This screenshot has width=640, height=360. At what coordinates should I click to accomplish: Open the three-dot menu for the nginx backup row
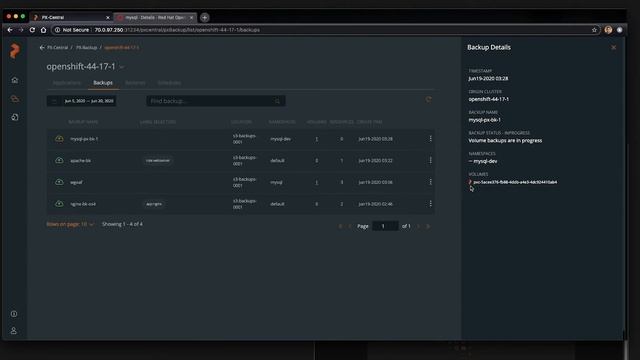430,204
